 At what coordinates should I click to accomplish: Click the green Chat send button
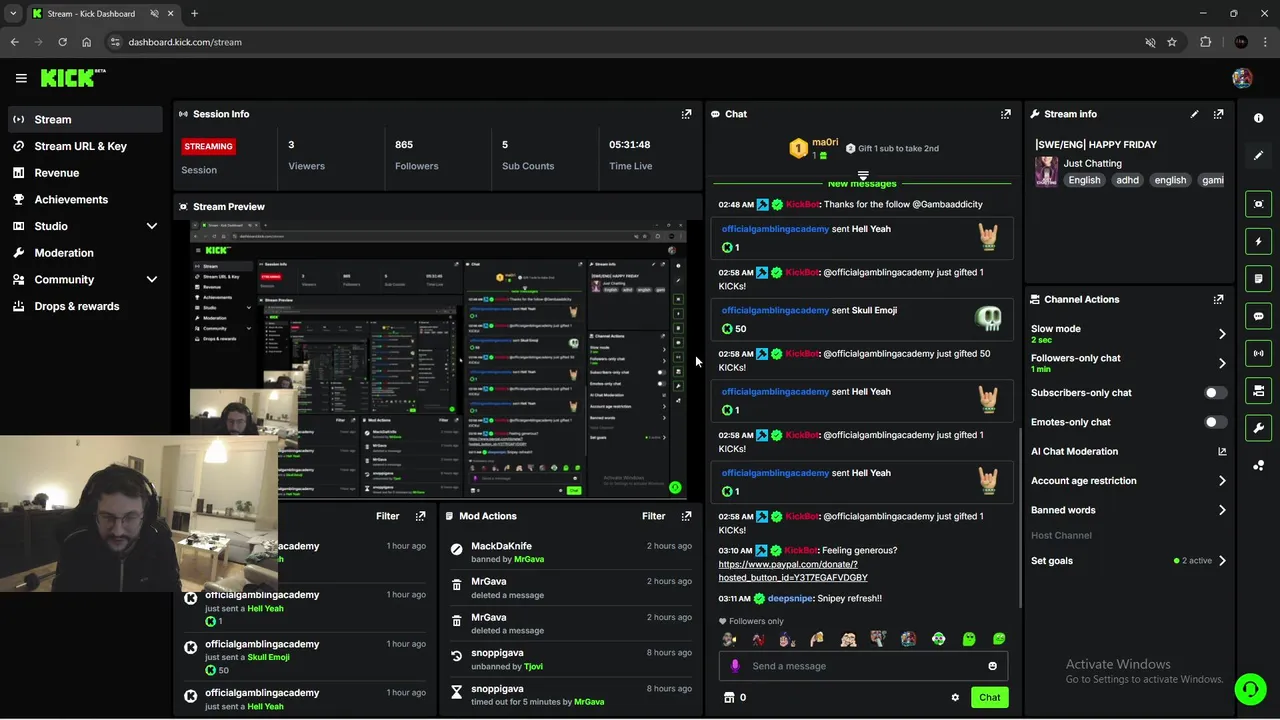(x=989, y=698)
